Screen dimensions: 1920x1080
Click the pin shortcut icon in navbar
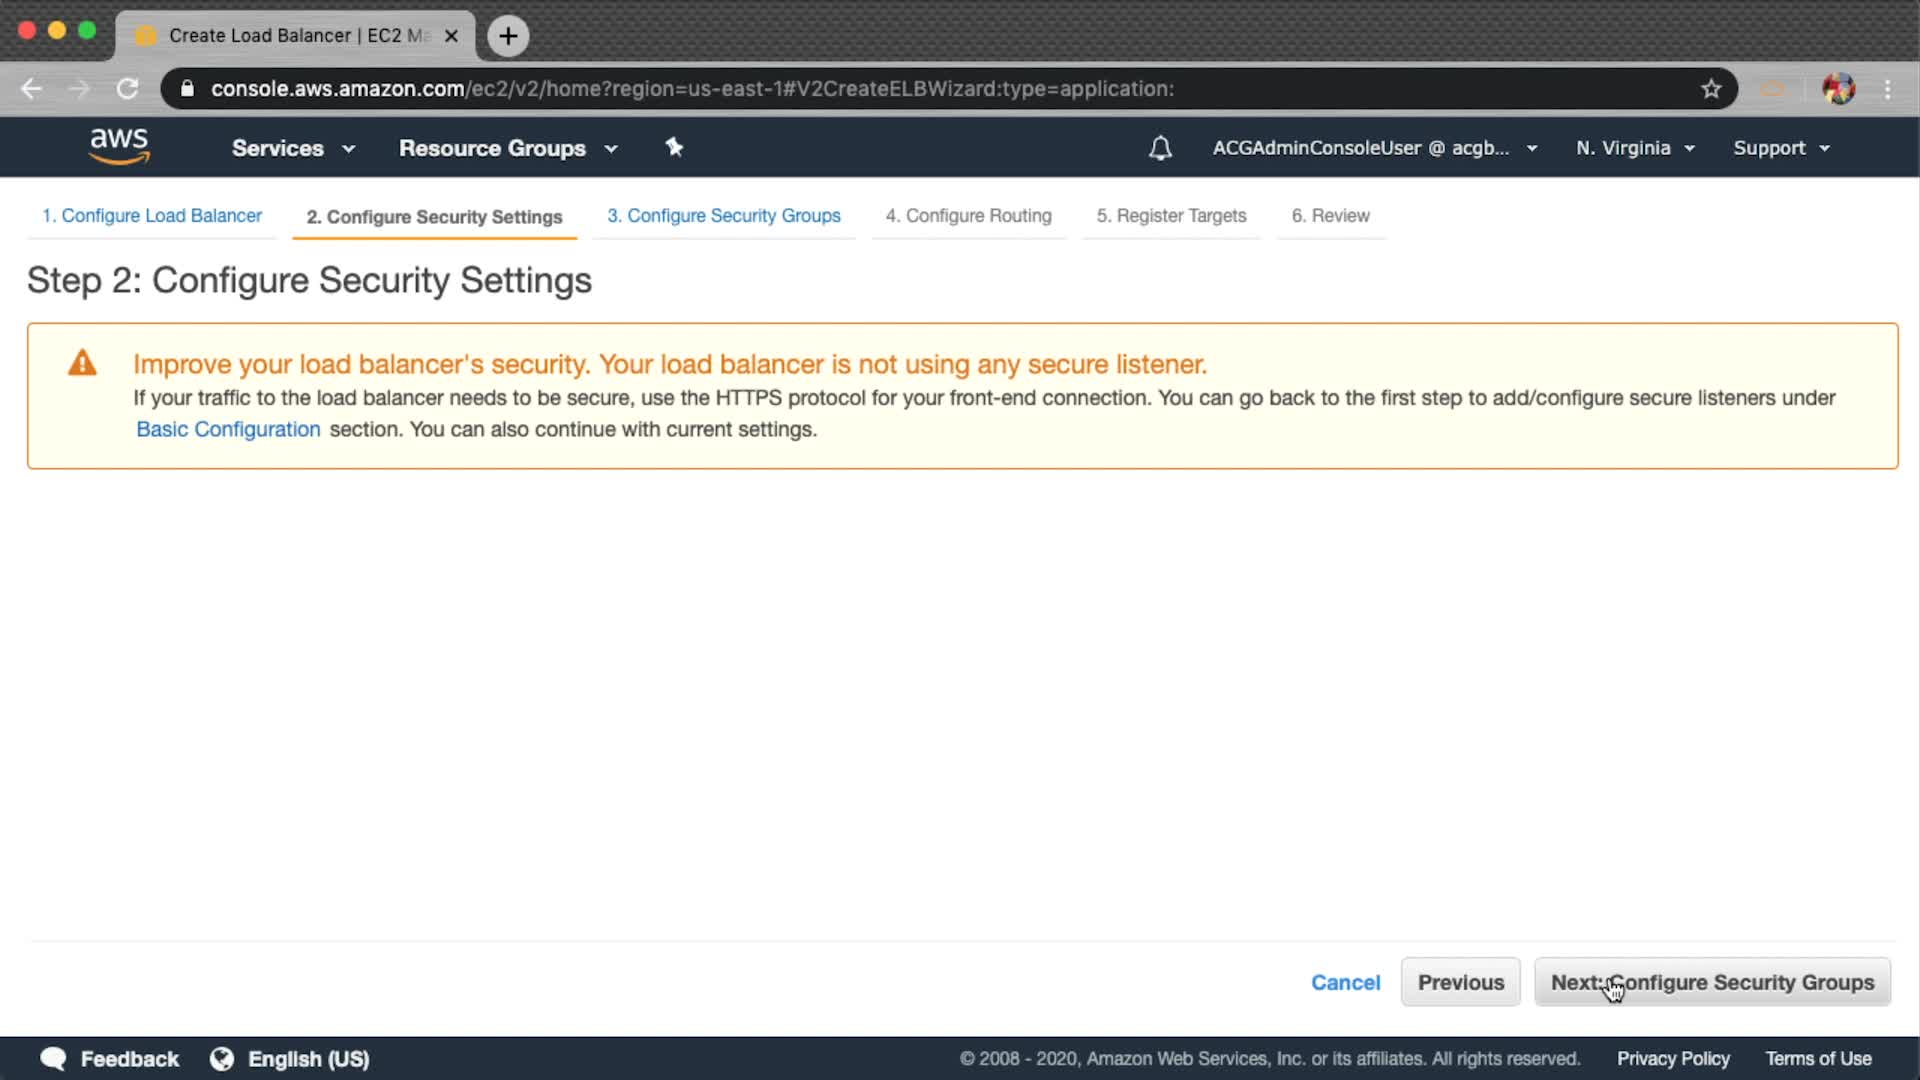(674, 147)
